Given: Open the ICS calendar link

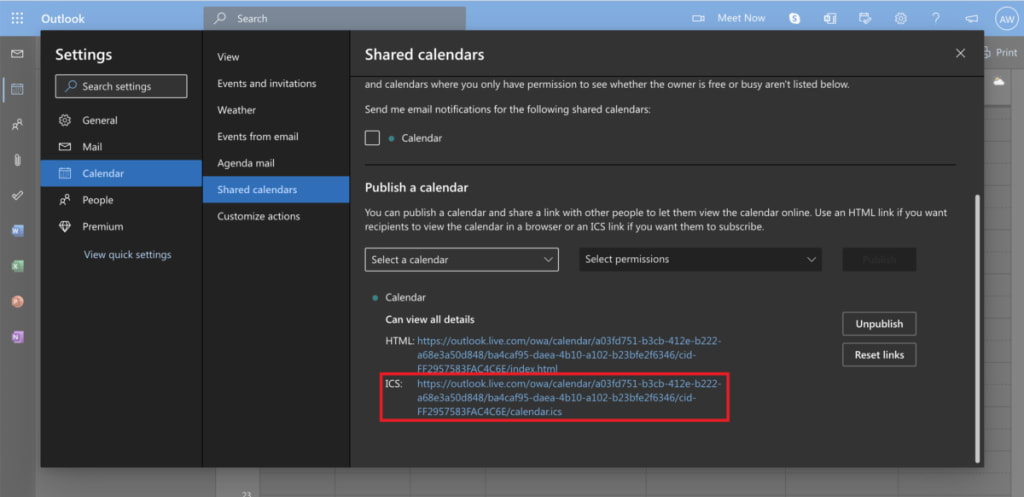Looking at the screenshot, I should point(569,398).
